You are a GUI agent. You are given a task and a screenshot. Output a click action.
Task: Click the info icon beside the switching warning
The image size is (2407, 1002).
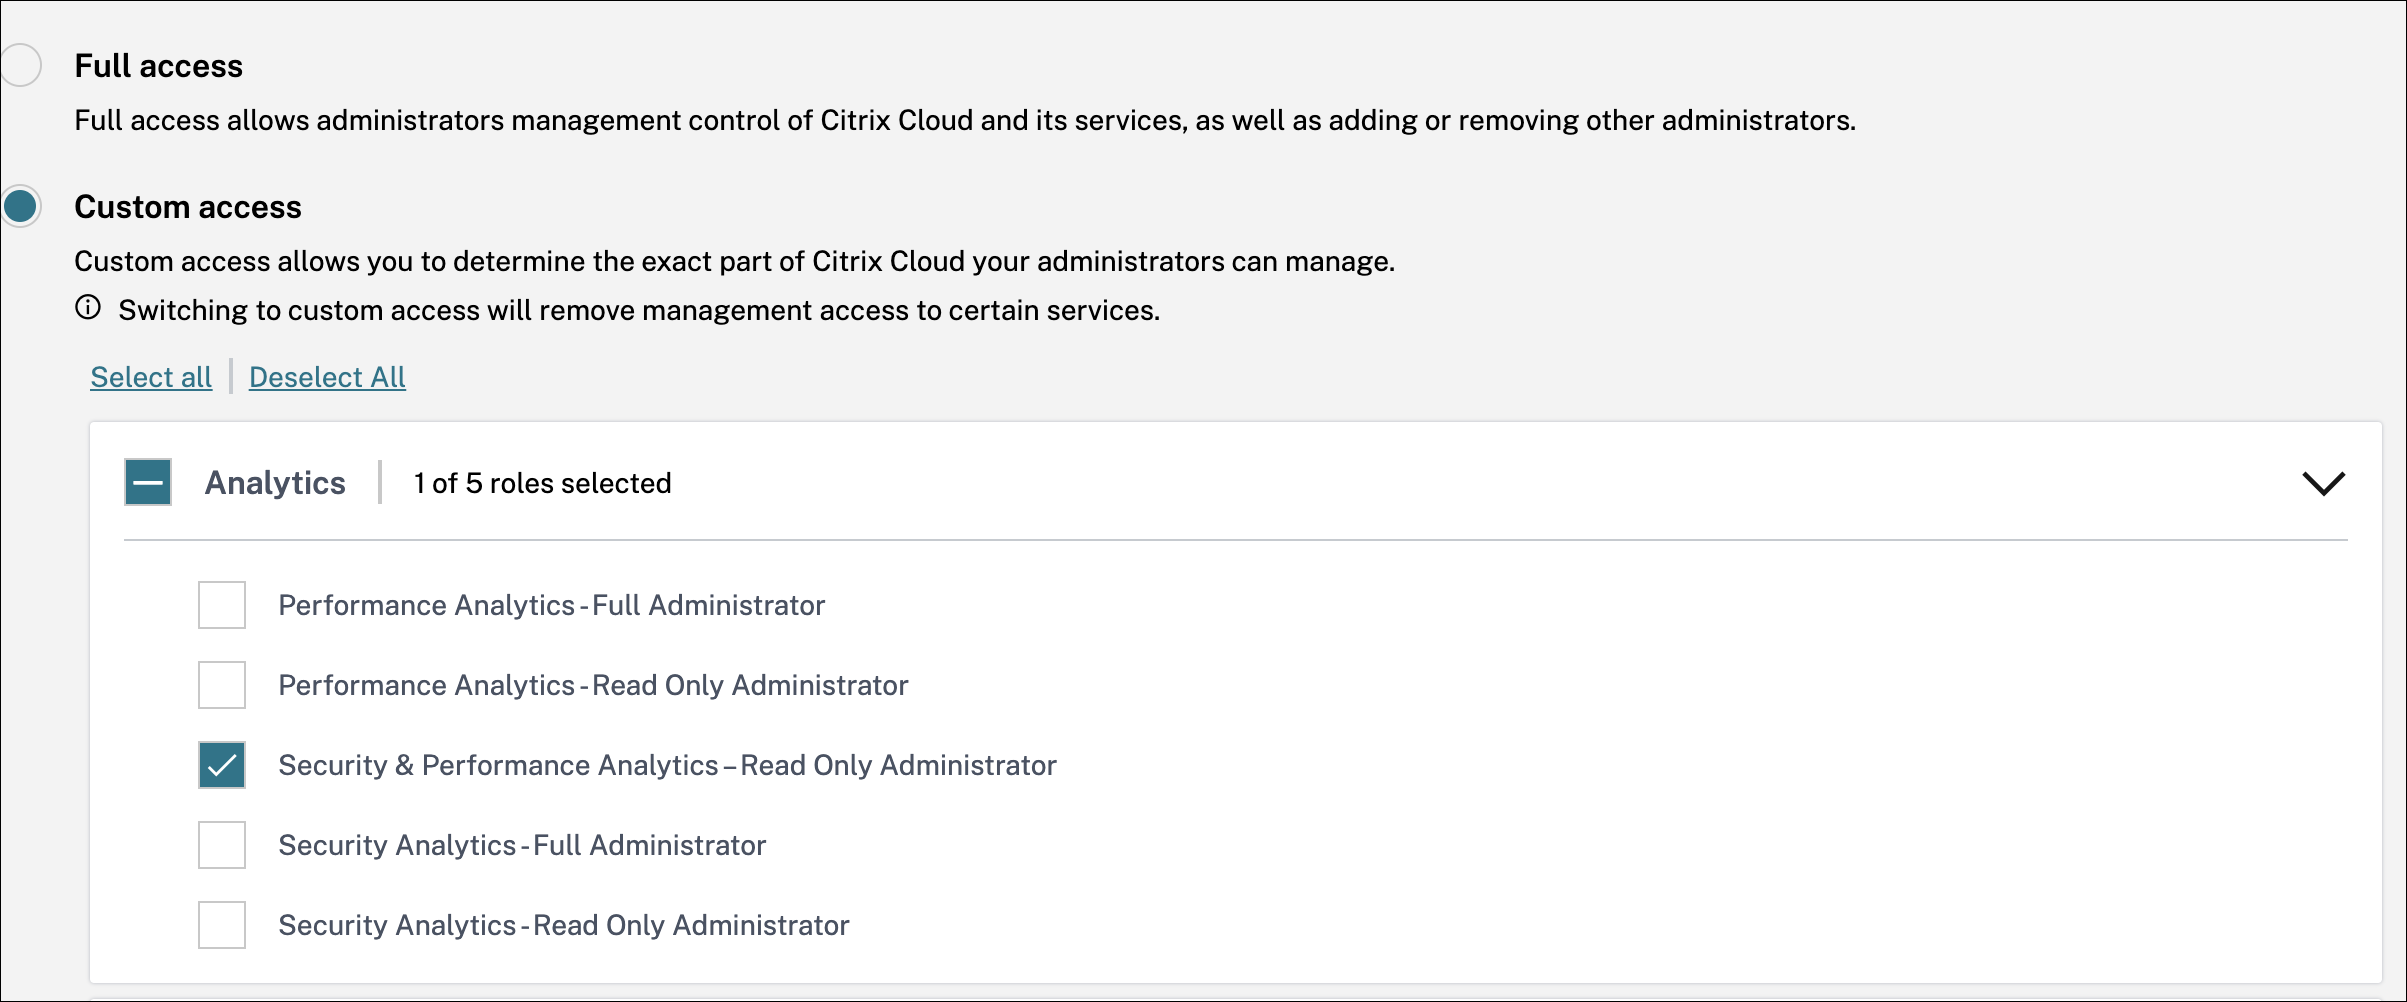[x=88, y=308]
